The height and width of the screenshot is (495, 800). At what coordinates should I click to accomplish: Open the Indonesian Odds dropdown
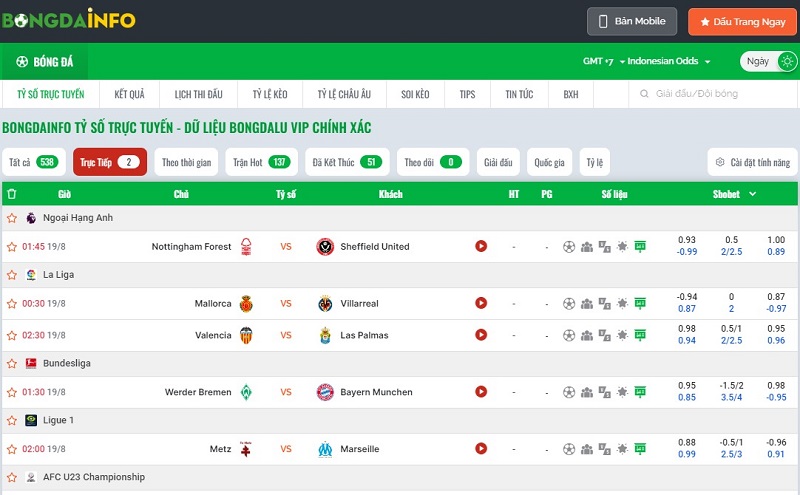pos(668,61)
